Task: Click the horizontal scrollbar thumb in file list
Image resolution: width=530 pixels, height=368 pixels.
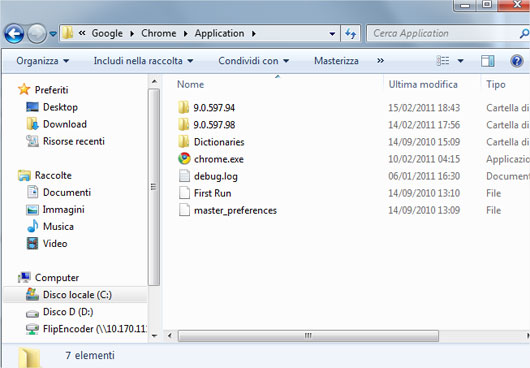Action: (308, 336)
